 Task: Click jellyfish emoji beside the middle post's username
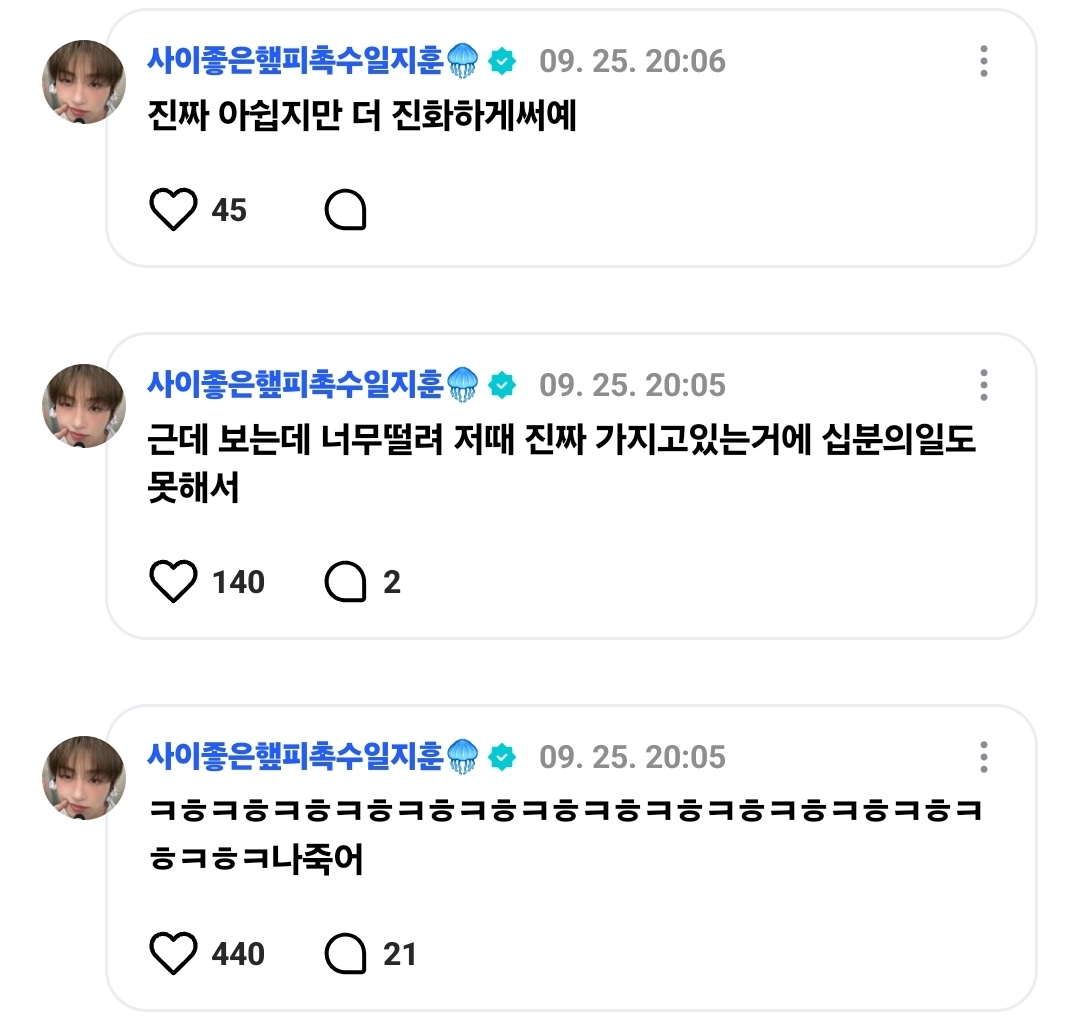coord(462,385)
